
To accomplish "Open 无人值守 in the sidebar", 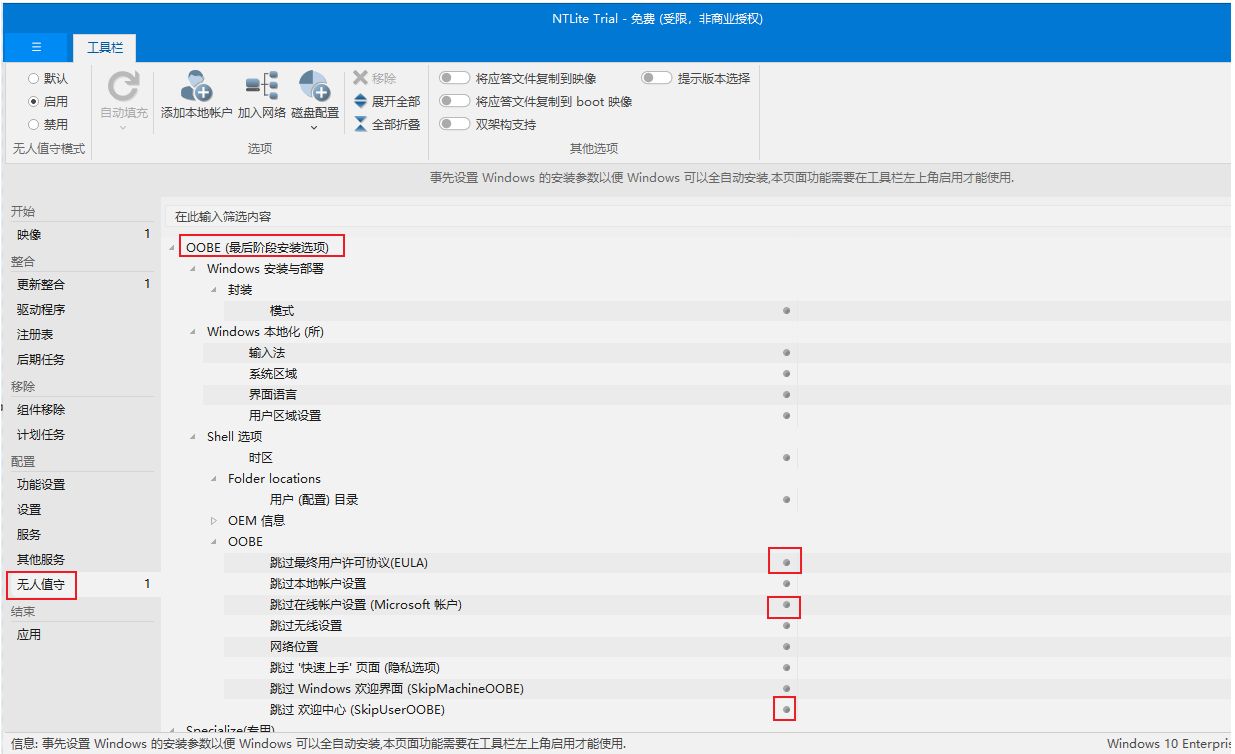I will pos(41,584).
